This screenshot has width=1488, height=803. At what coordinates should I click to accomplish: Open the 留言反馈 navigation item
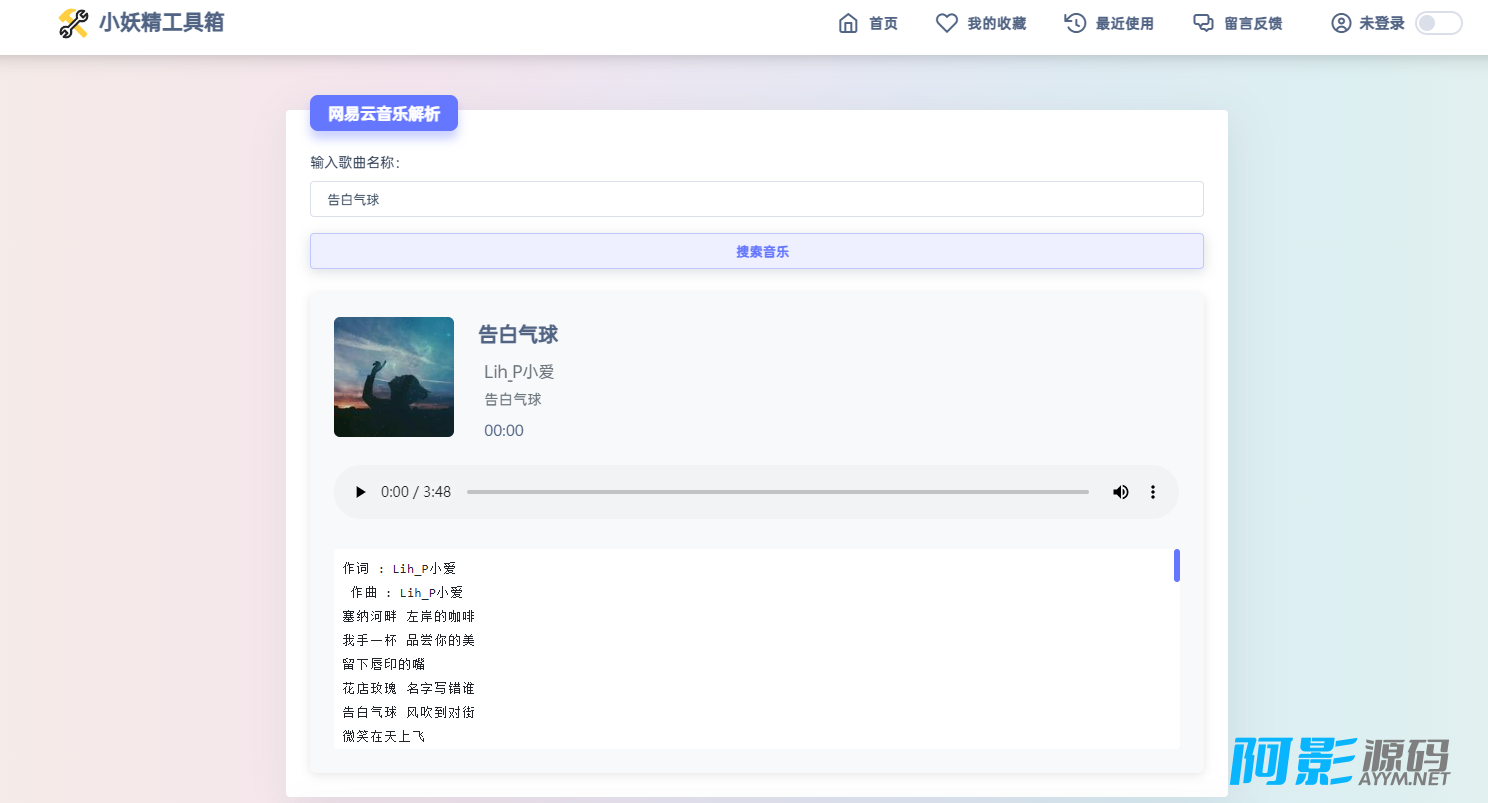[1237, 23]
